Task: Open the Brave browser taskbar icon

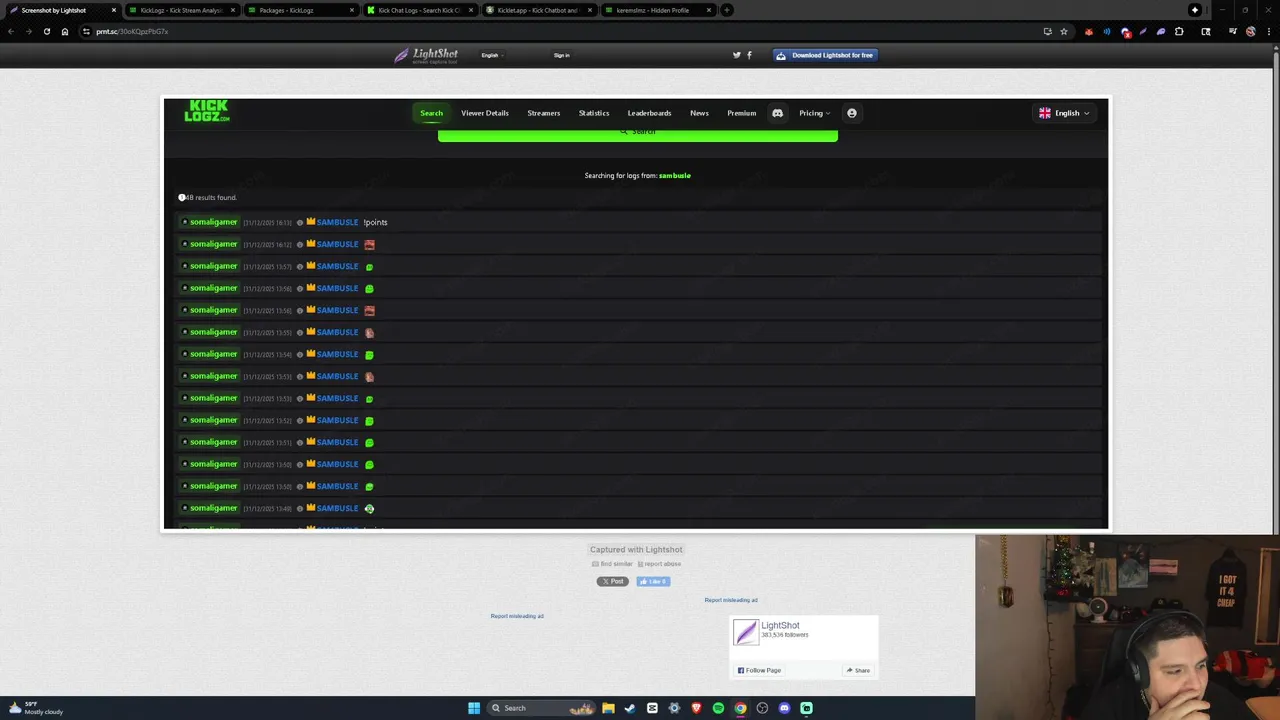Action: click(x=696, y=708)
